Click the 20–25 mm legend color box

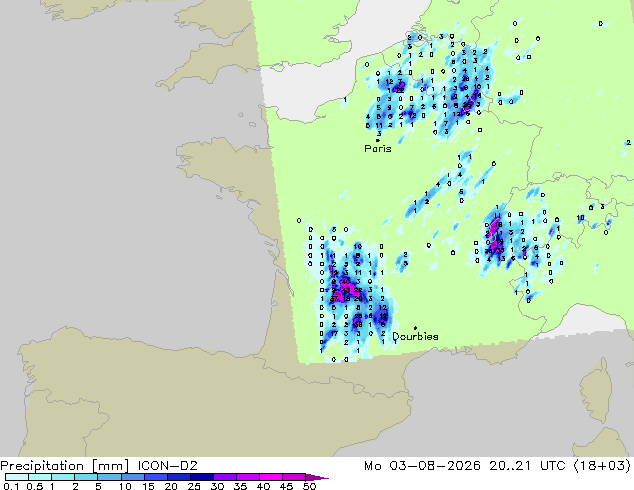178,477
